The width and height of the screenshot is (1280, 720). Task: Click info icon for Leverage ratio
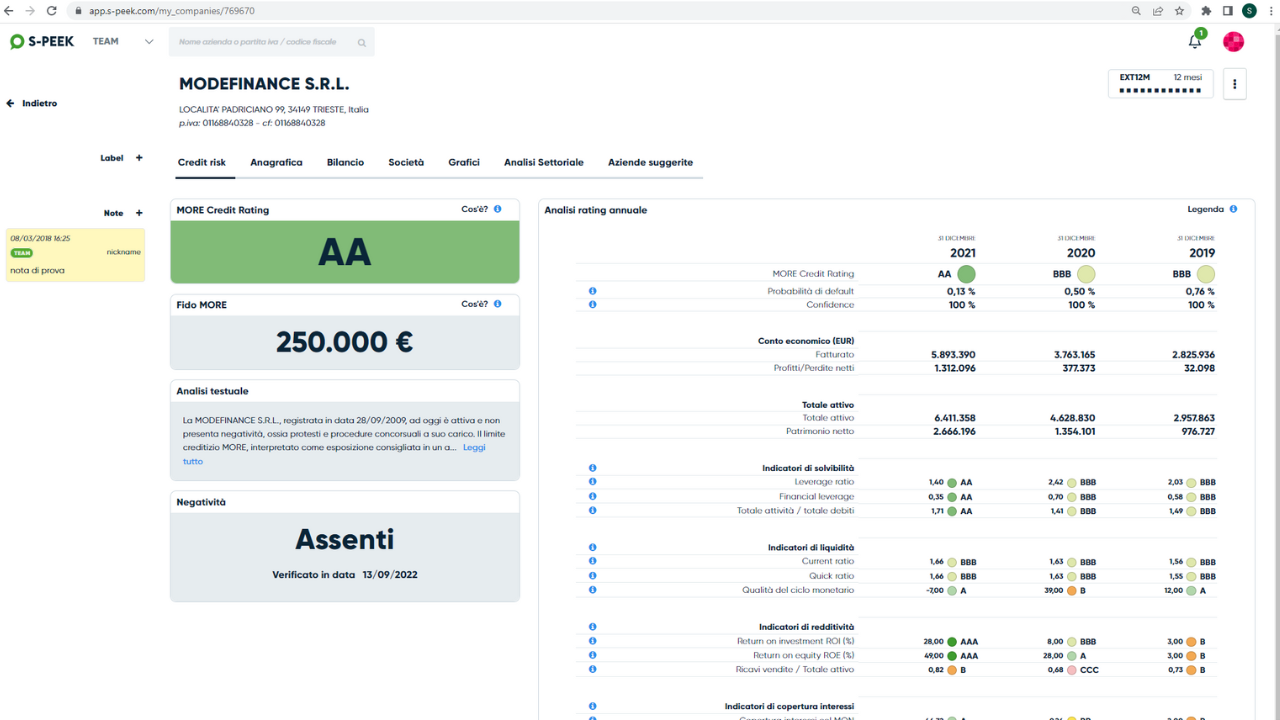pos(593,482)
